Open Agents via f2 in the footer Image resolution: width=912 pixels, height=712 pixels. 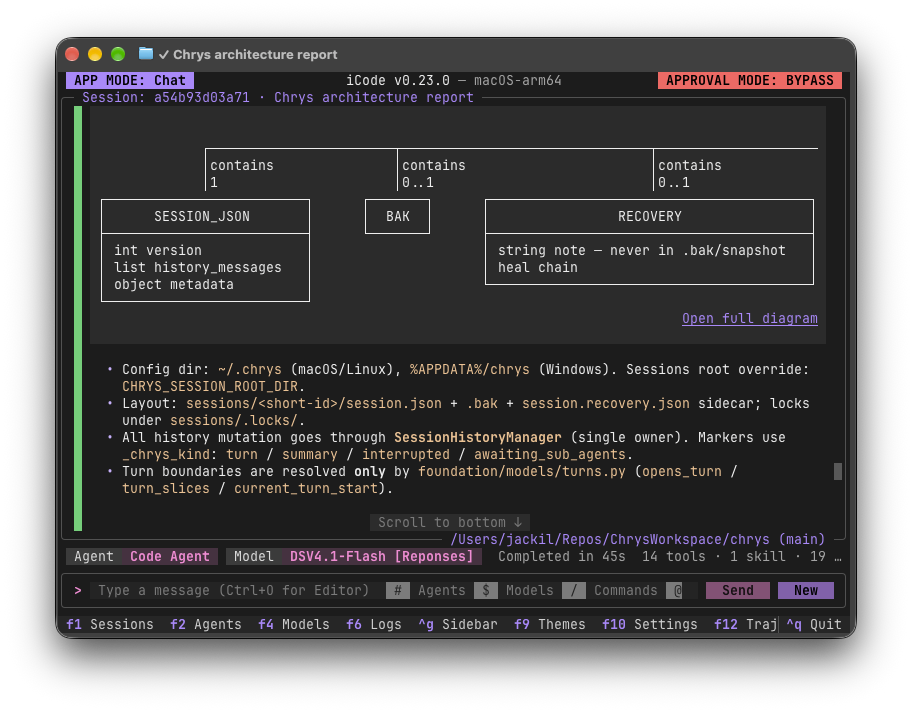tap(206, 624)
